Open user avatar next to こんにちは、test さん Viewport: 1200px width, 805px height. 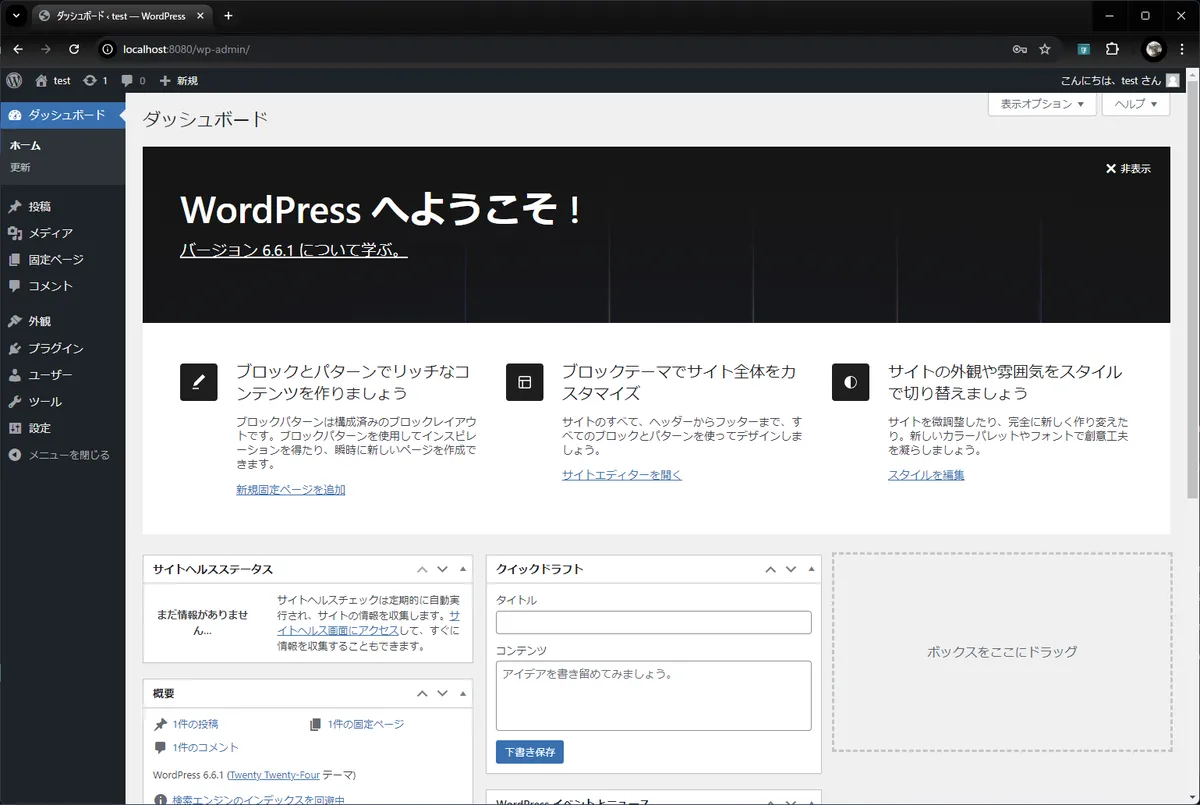tap(1172, 80)
